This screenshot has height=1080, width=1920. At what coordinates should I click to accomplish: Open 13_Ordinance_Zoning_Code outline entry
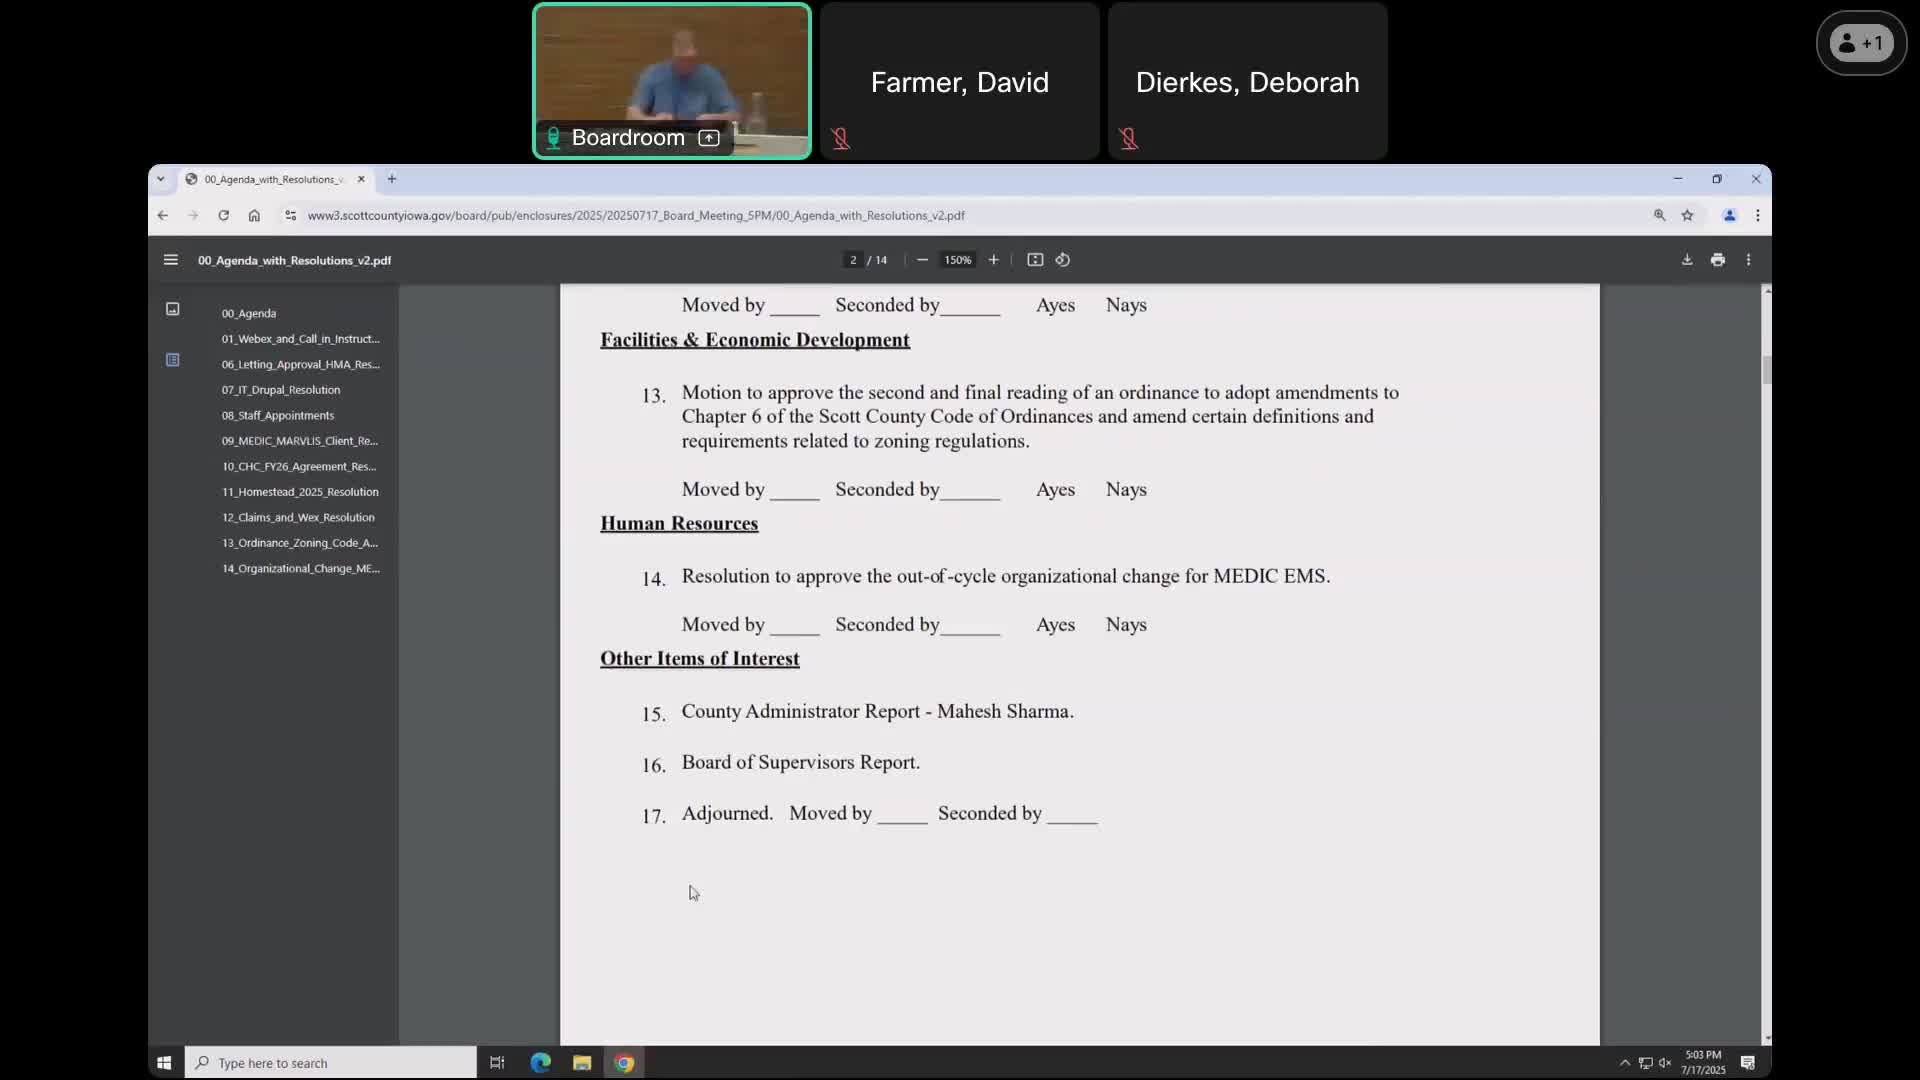[x=298, y=543]
